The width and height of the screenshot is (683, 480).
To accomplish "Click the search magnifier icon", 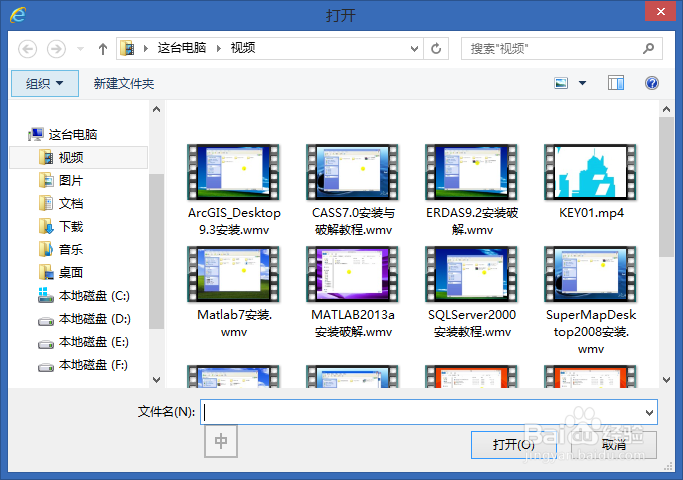I will 648,49.
